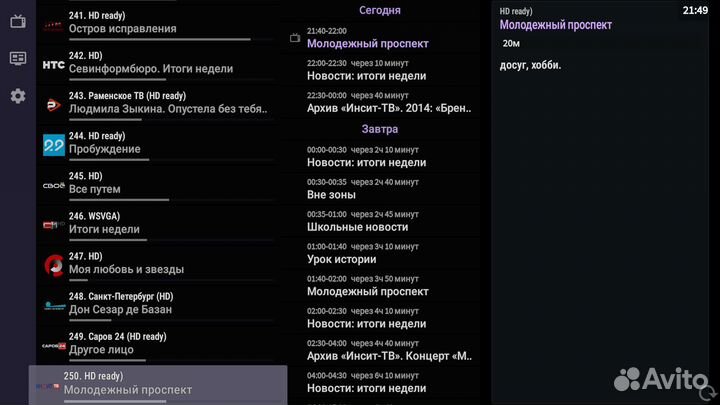Image resolution: width=720 pixels, height=405 pixels.
Task: Click the live TV icon beside 21:40-22:00
Action: tap(295, 38)
